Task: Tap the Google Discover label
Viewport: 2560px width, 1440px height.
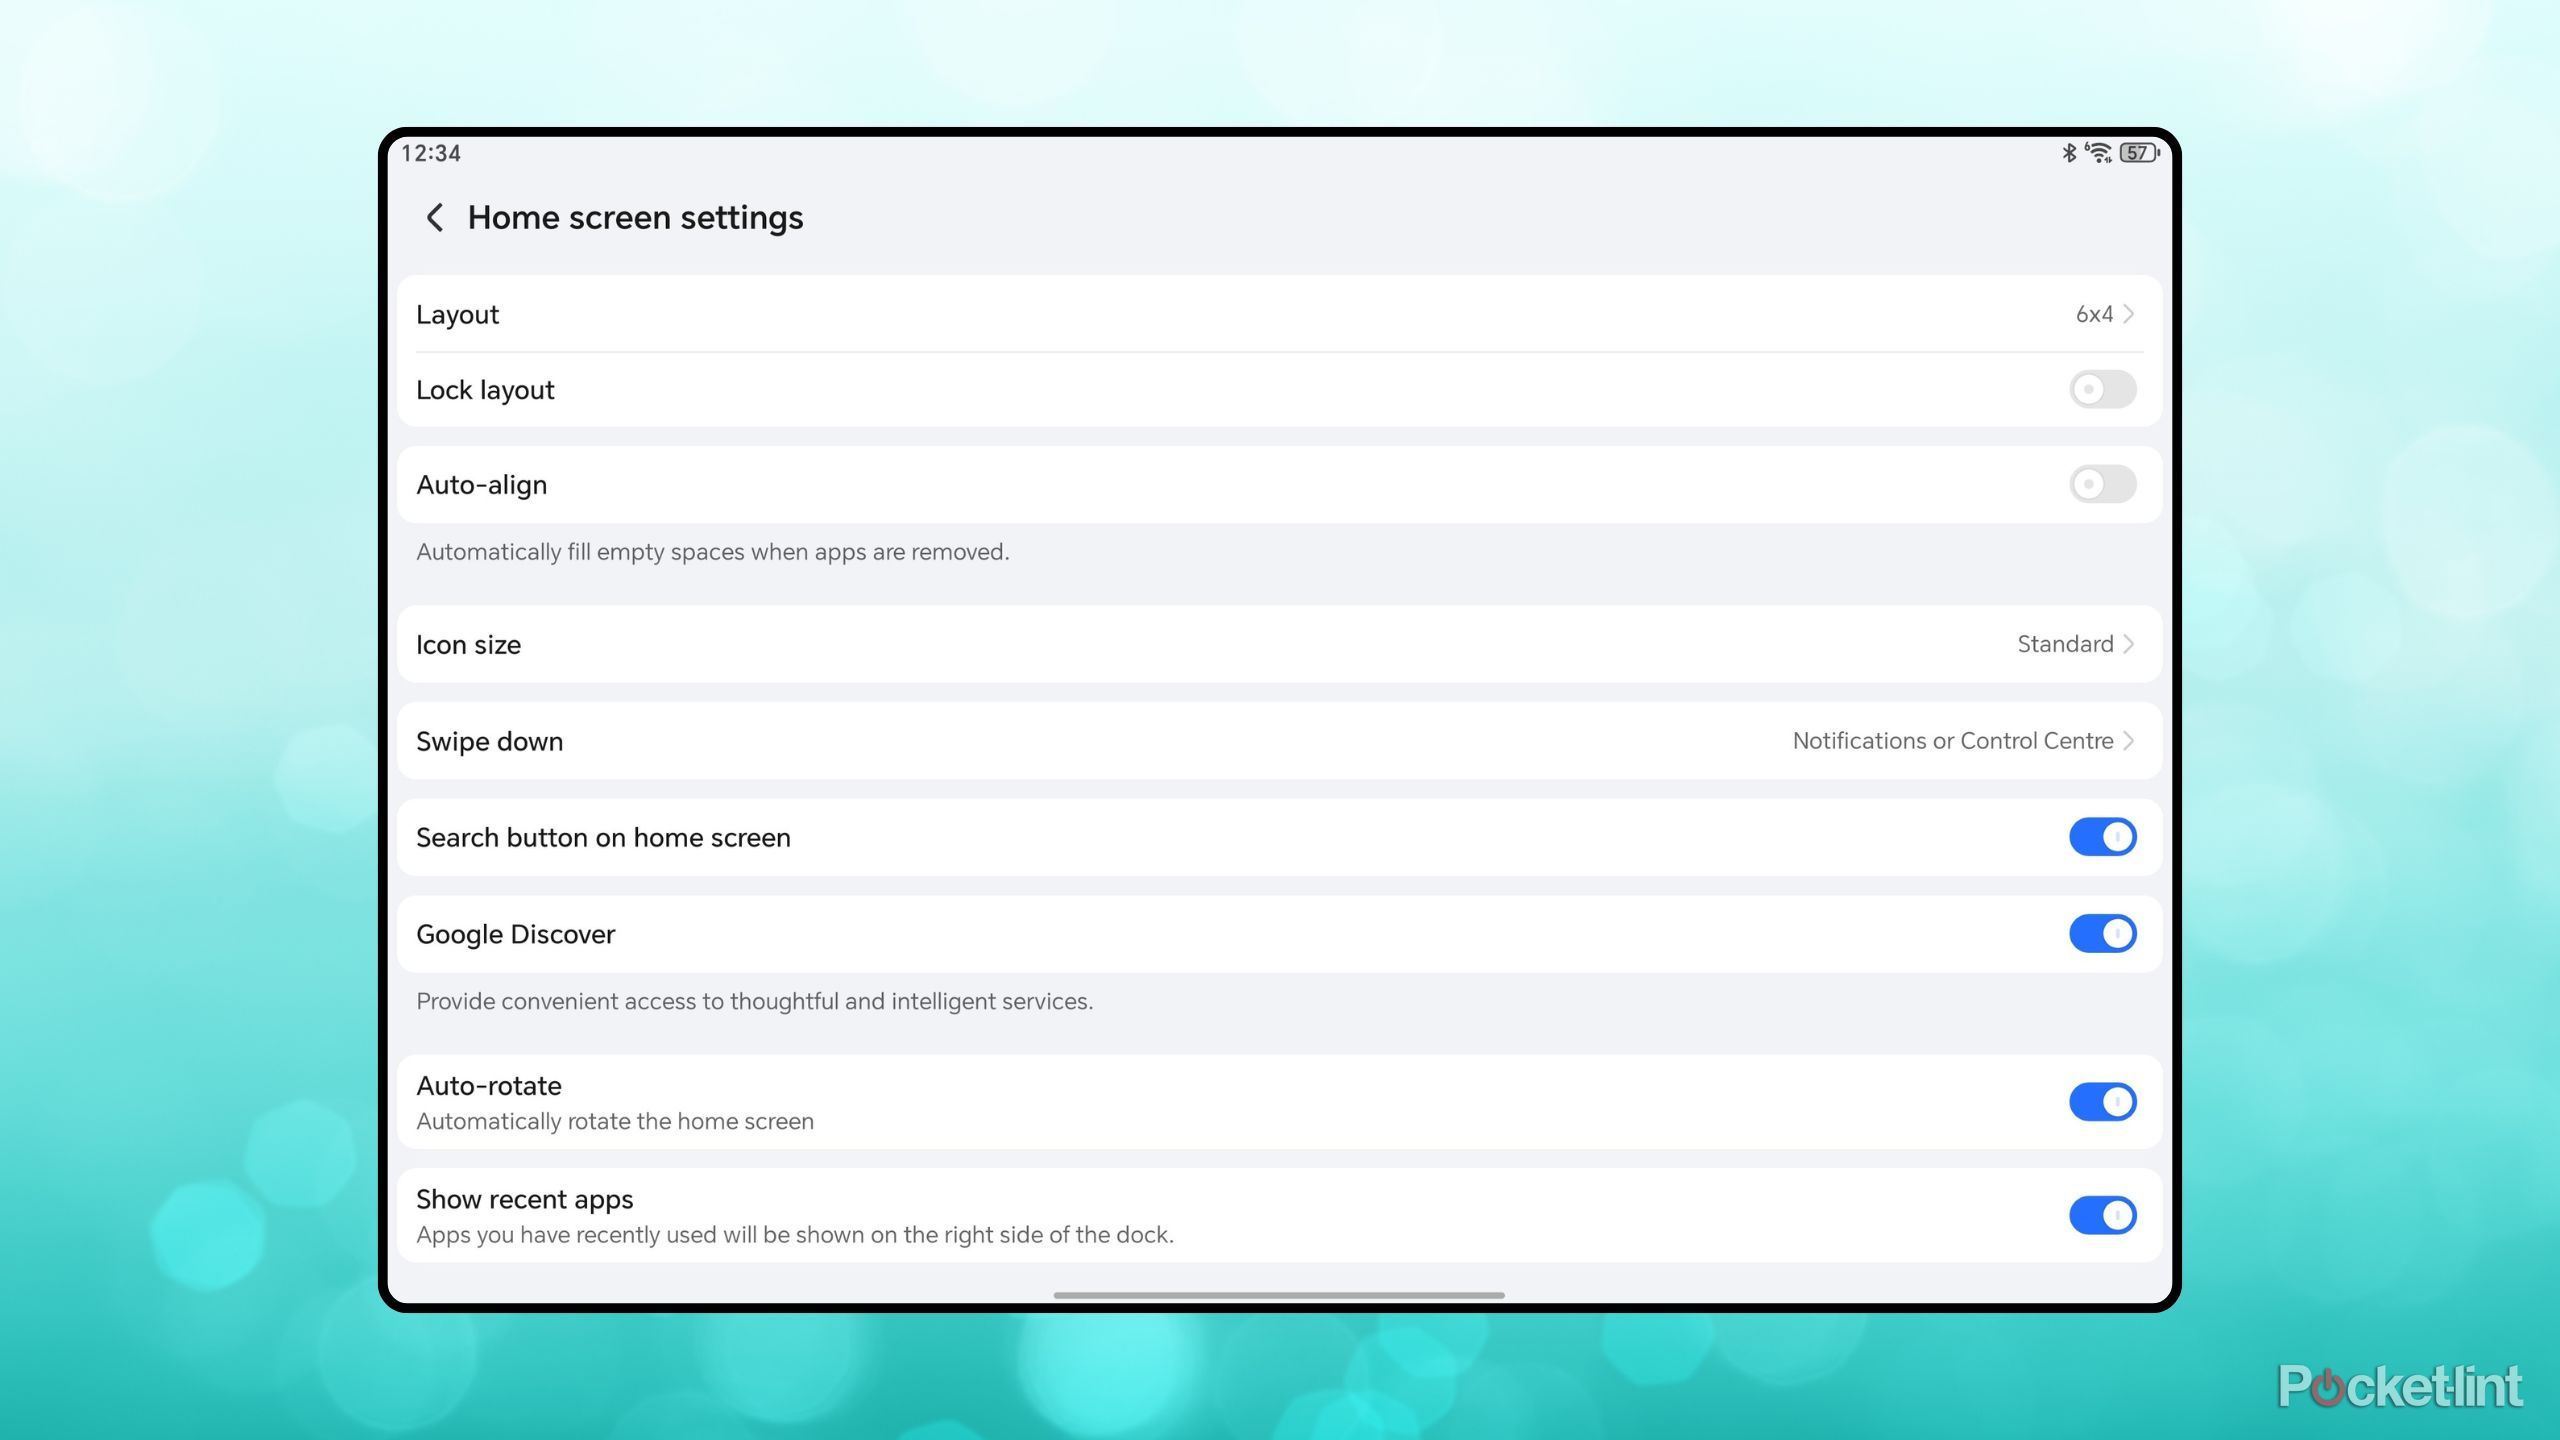Action: click(515, 934)
